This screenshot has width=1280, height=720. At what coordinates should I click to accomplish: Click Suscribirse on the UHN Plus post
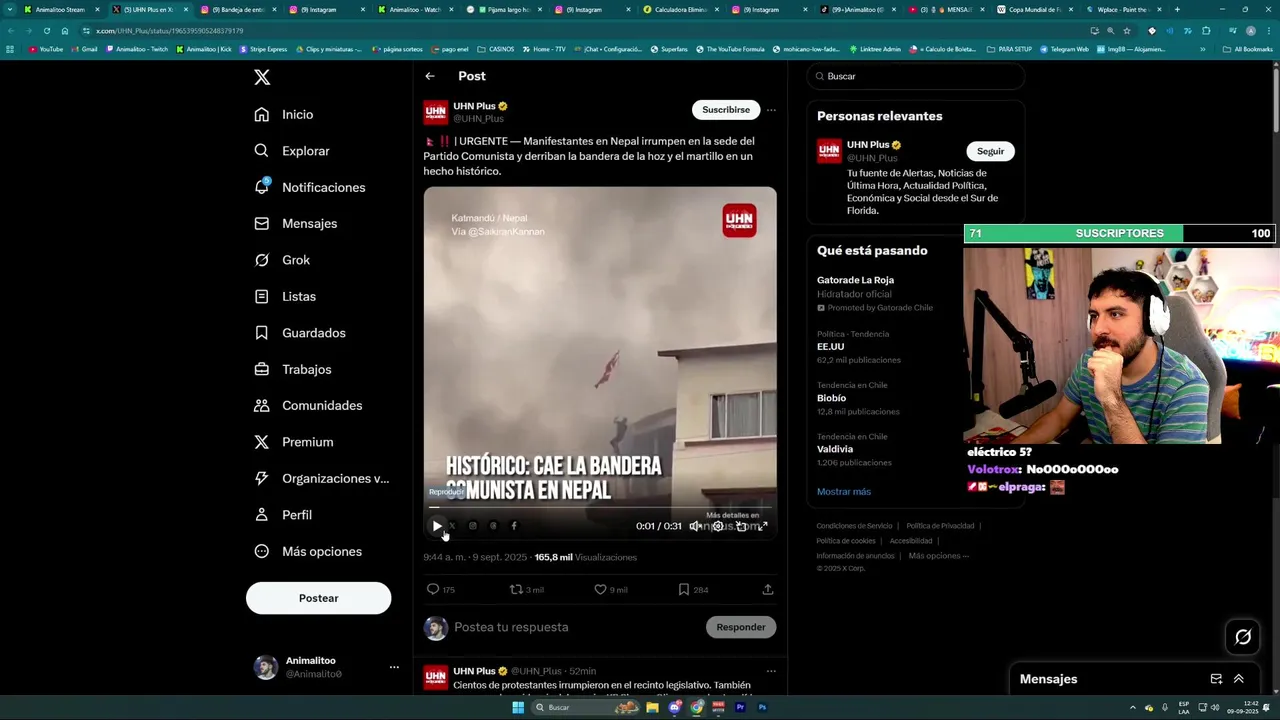[726, 110]
